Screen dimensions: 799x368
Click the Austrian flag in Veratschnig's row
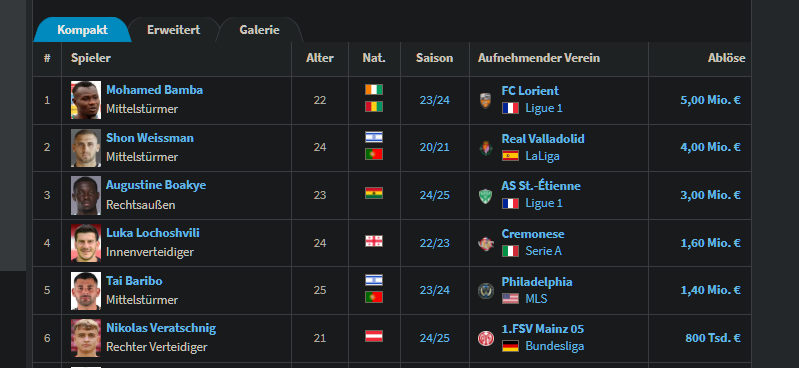click(x=374, y=336)
